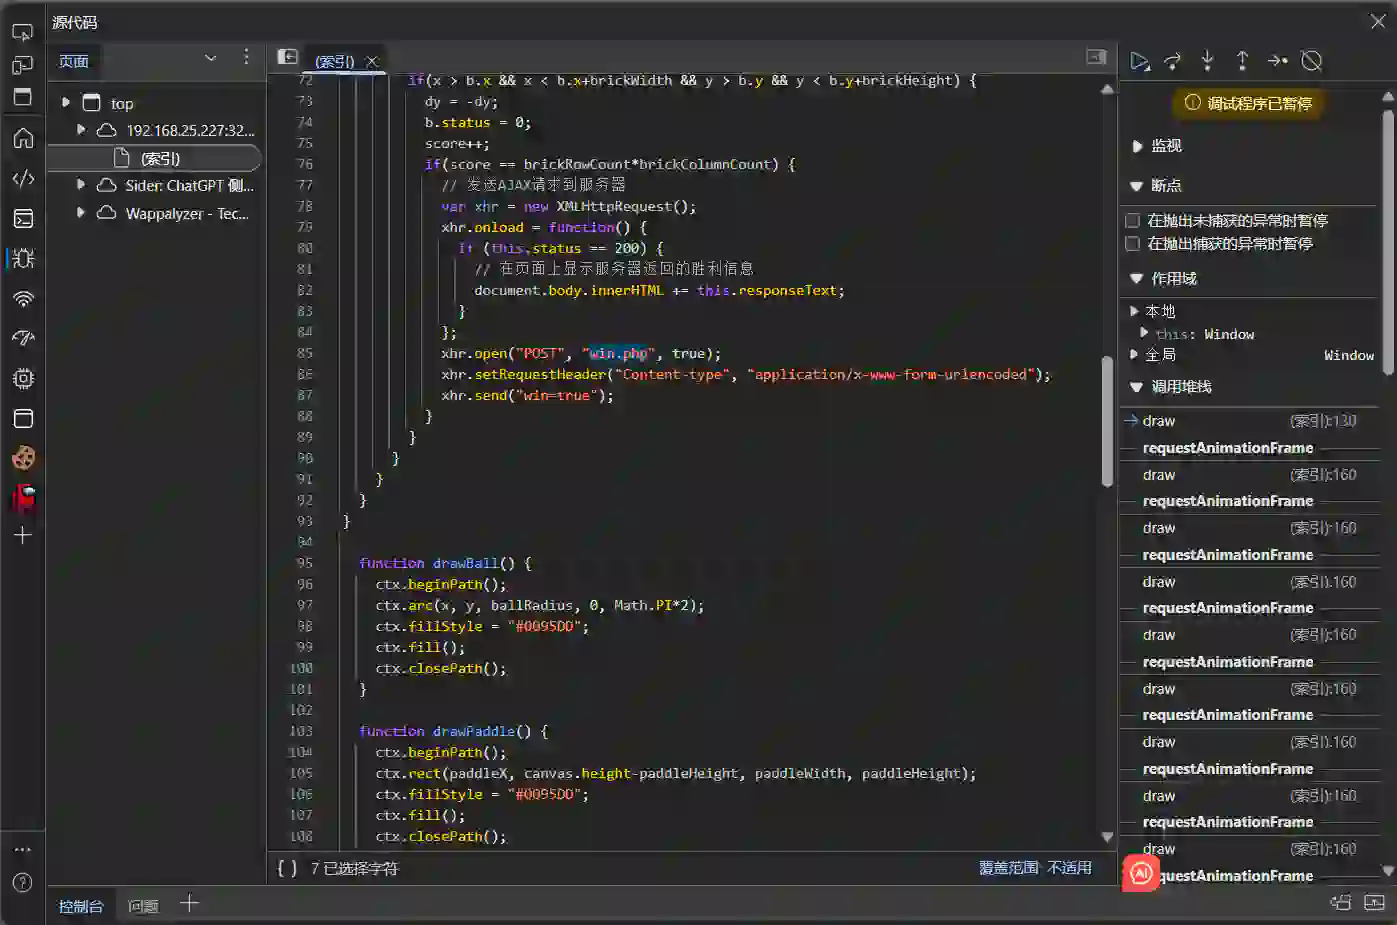Click the coverage not-applicable link
The width and height of the screenshot is (1397, 925).
tap(1035, 868)
